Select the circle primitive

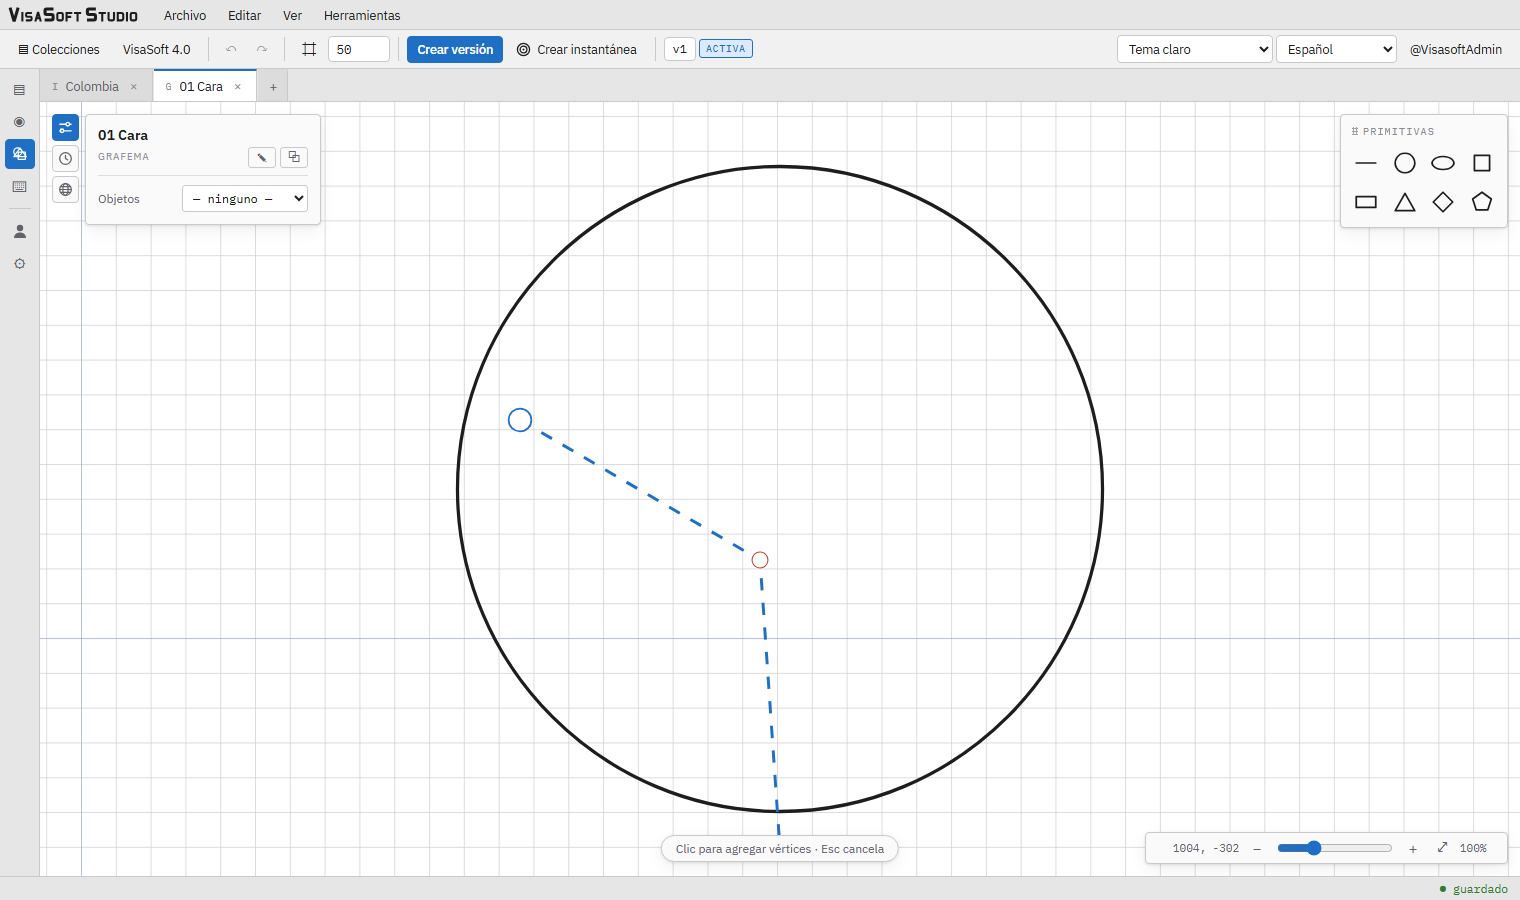coord(1405,163)
